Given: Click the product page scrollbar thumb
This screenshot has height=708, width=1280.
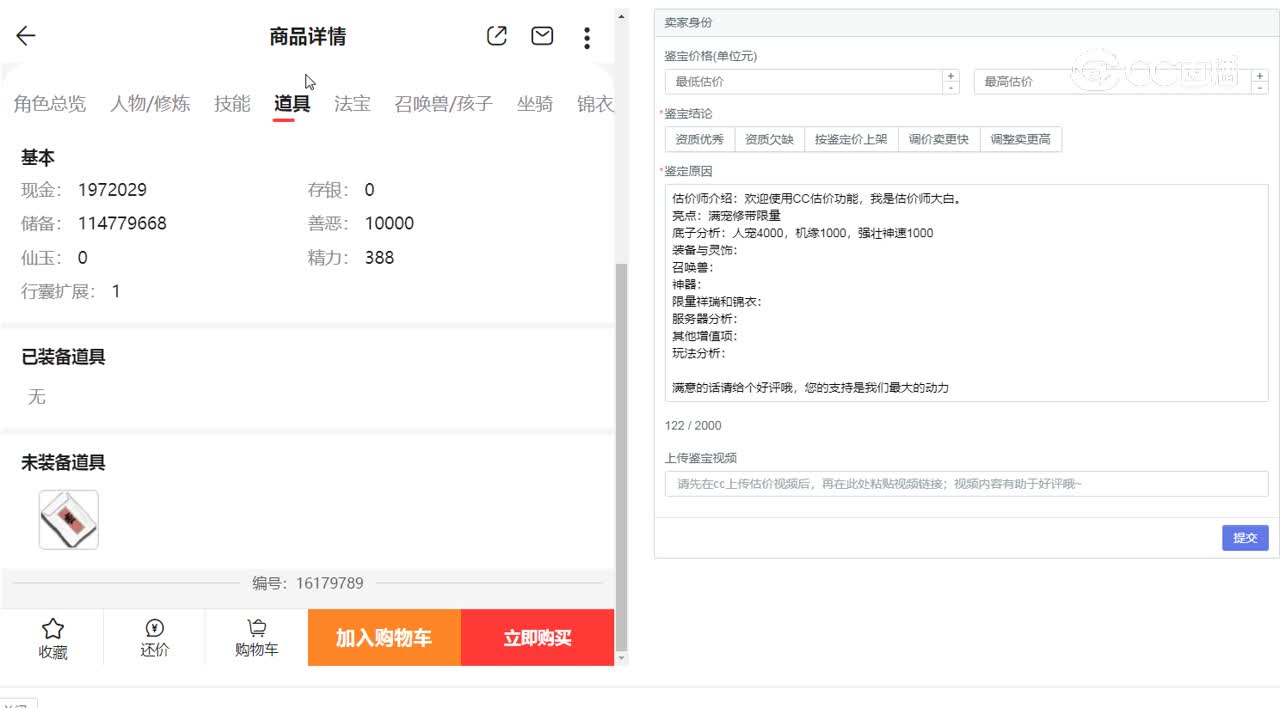Looking at the screenshot, I should pyautogui.click(x=622, y=455).
